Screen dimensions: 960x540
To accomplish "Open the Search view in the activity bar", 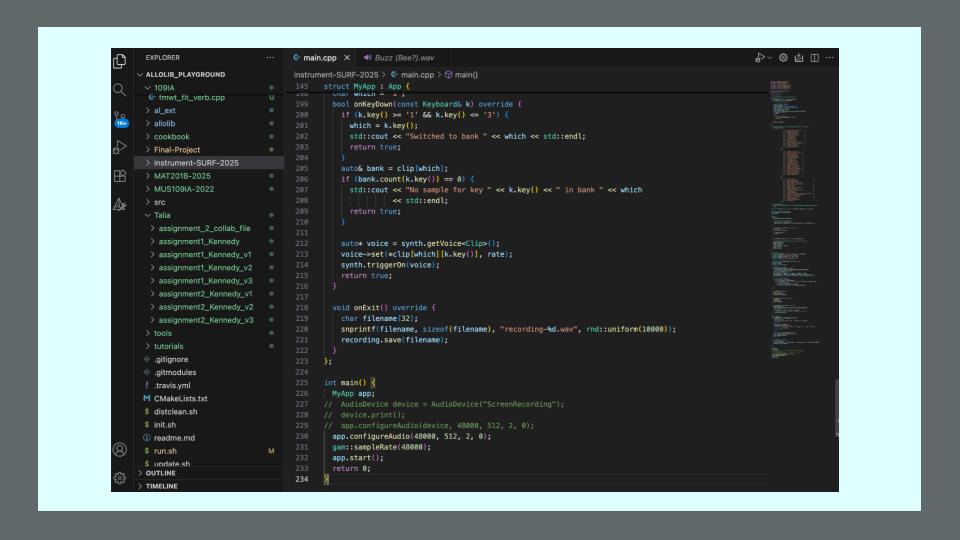I will 120,90.
